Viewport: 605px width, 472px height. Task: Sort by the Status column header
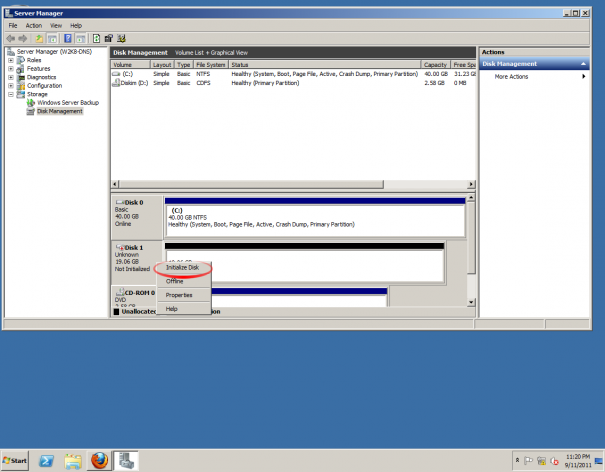(324, 64)
